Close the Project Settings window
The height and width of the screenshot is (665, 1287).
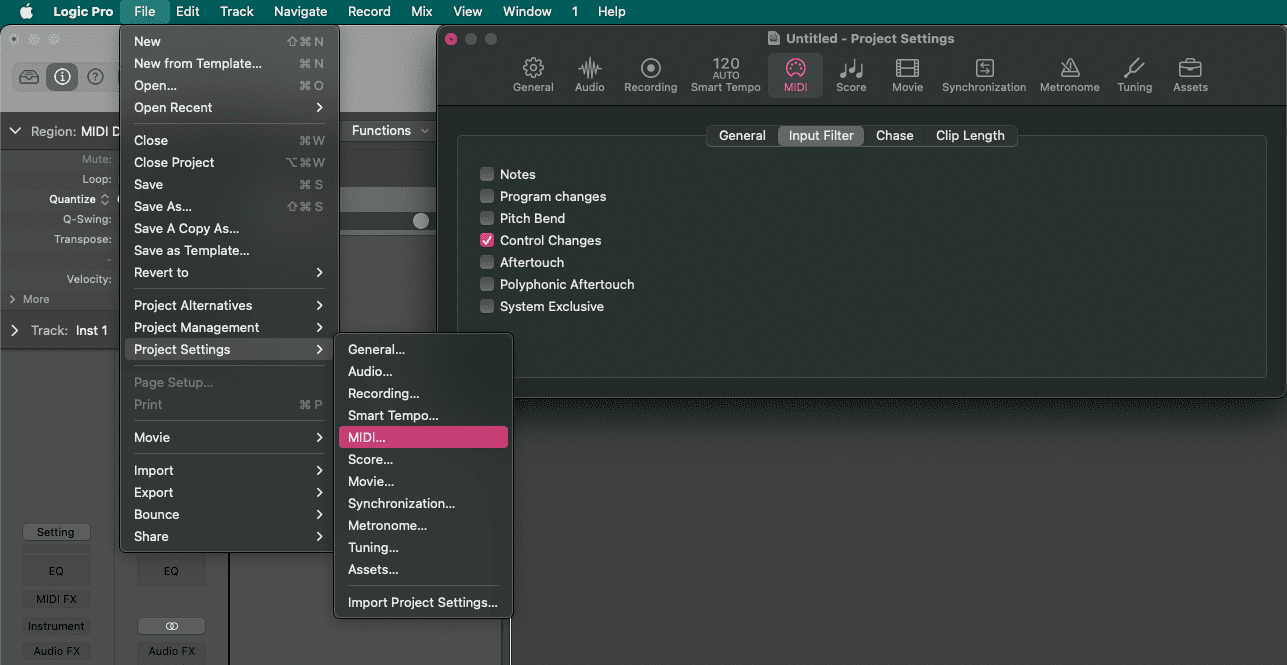(x=451, y=38)
